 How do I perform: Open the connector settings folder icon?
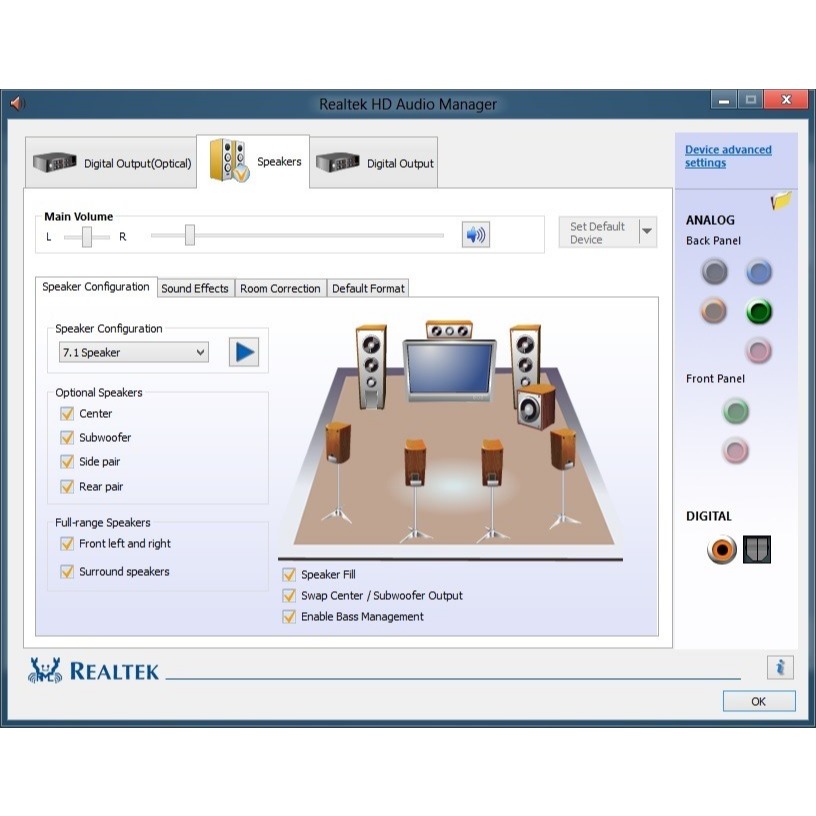tap(781, 200)
